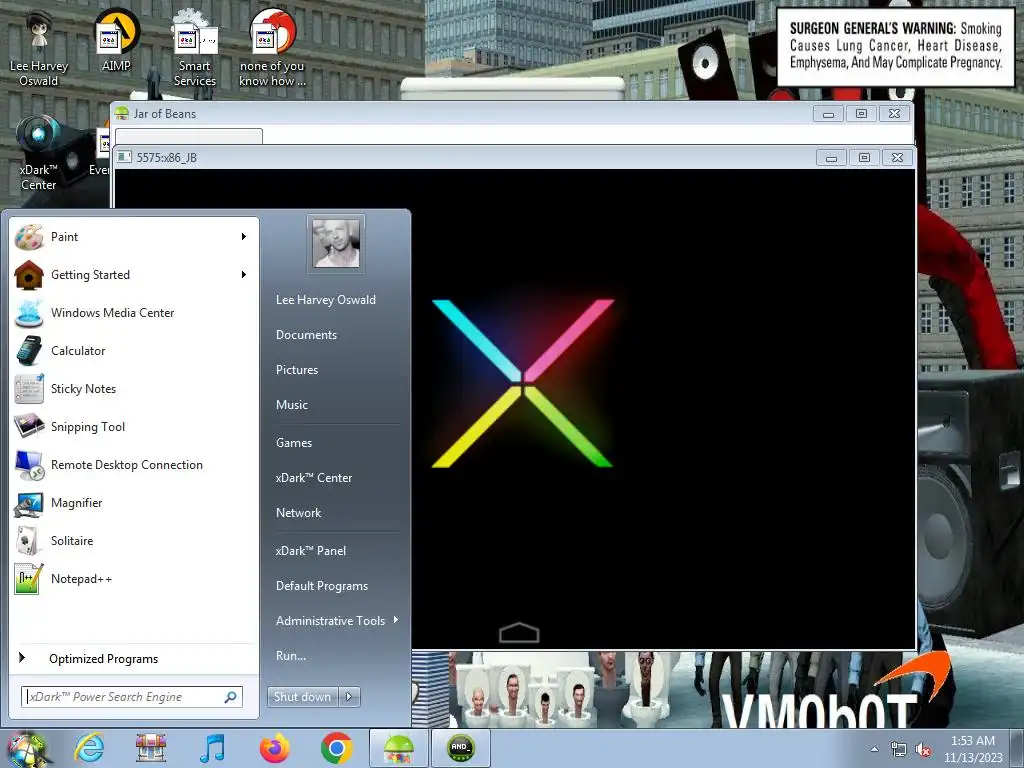Launch Firefox from the taskbar
The width and height of the screenshot is (1024, 768).
(x=275, y=748)
